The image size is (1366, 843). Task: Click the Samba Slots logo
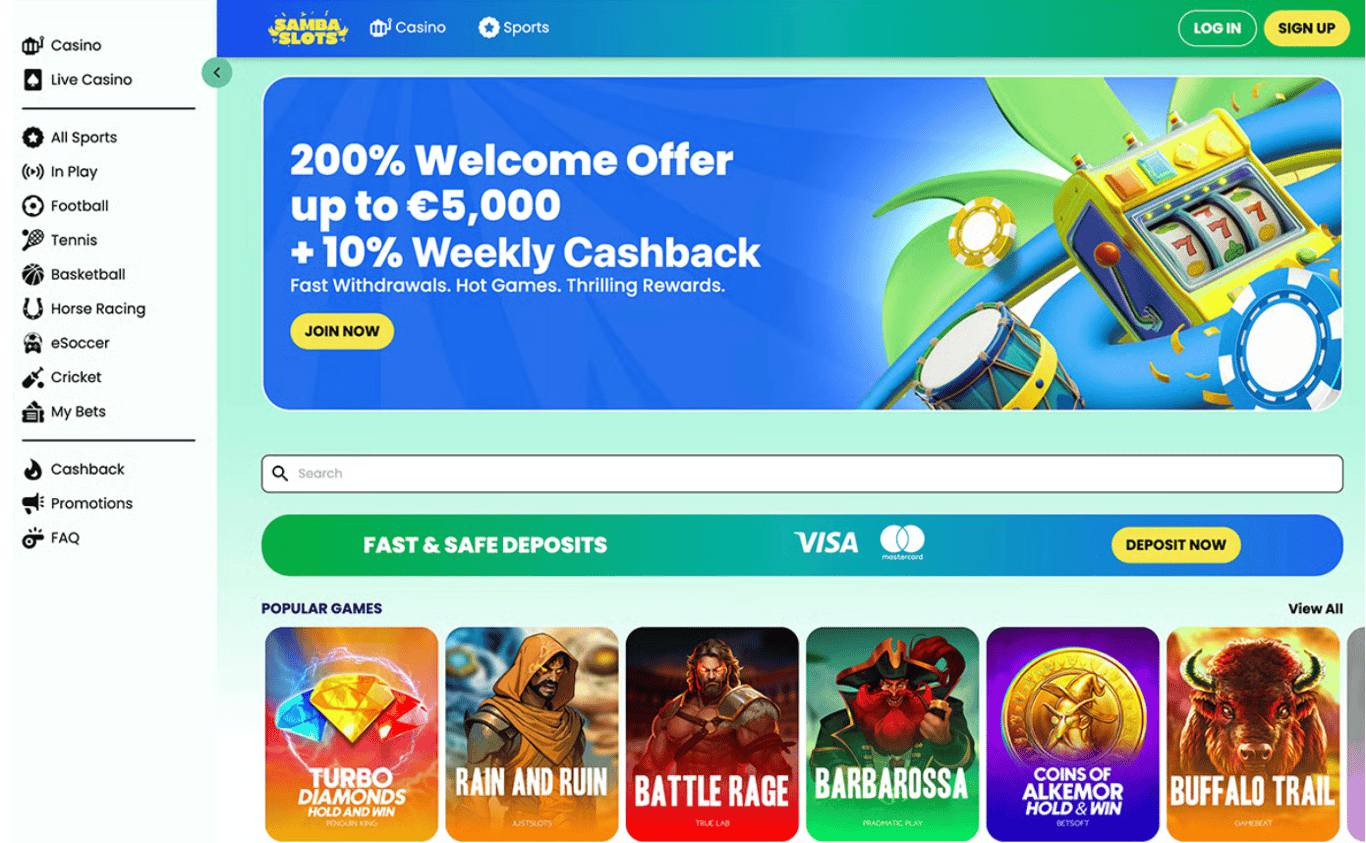click(308, 28)
